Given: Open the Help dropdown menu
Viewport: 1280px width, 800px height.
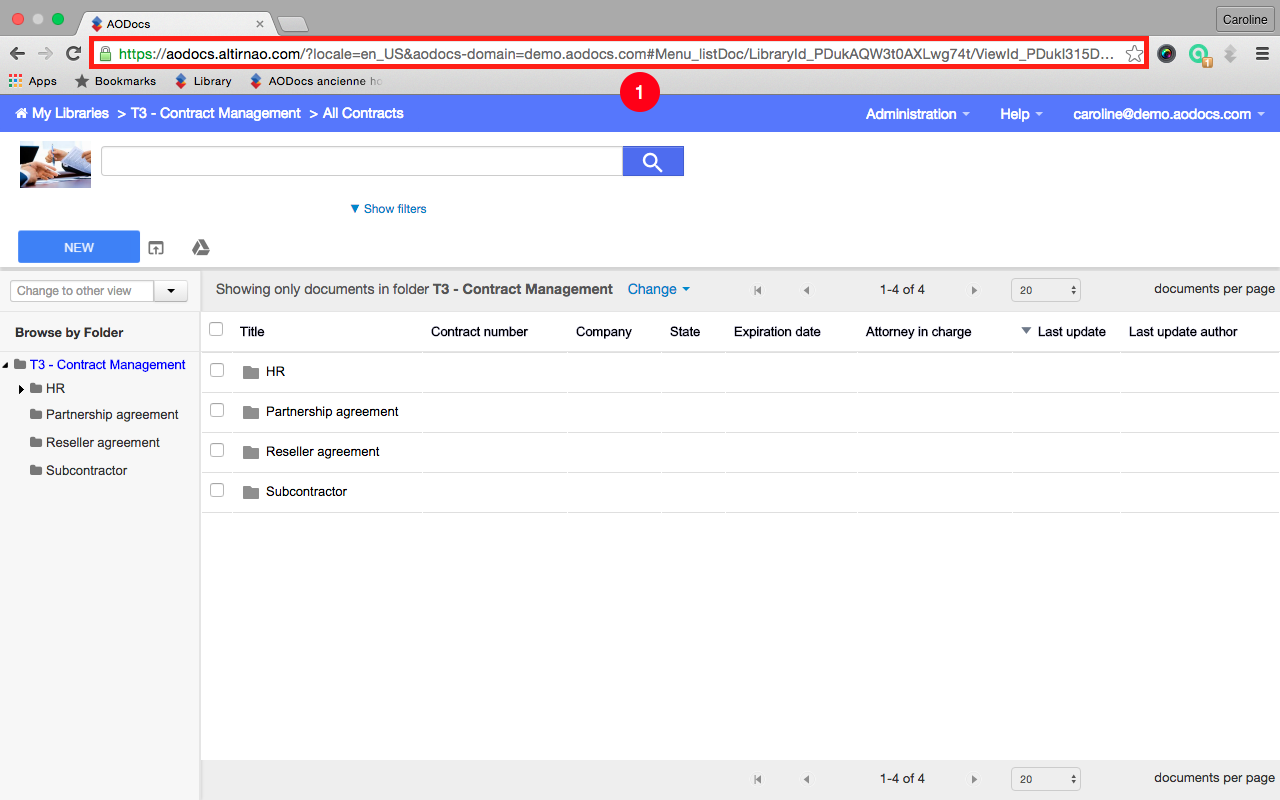Looking at the screenshot, I should 1021,114.
